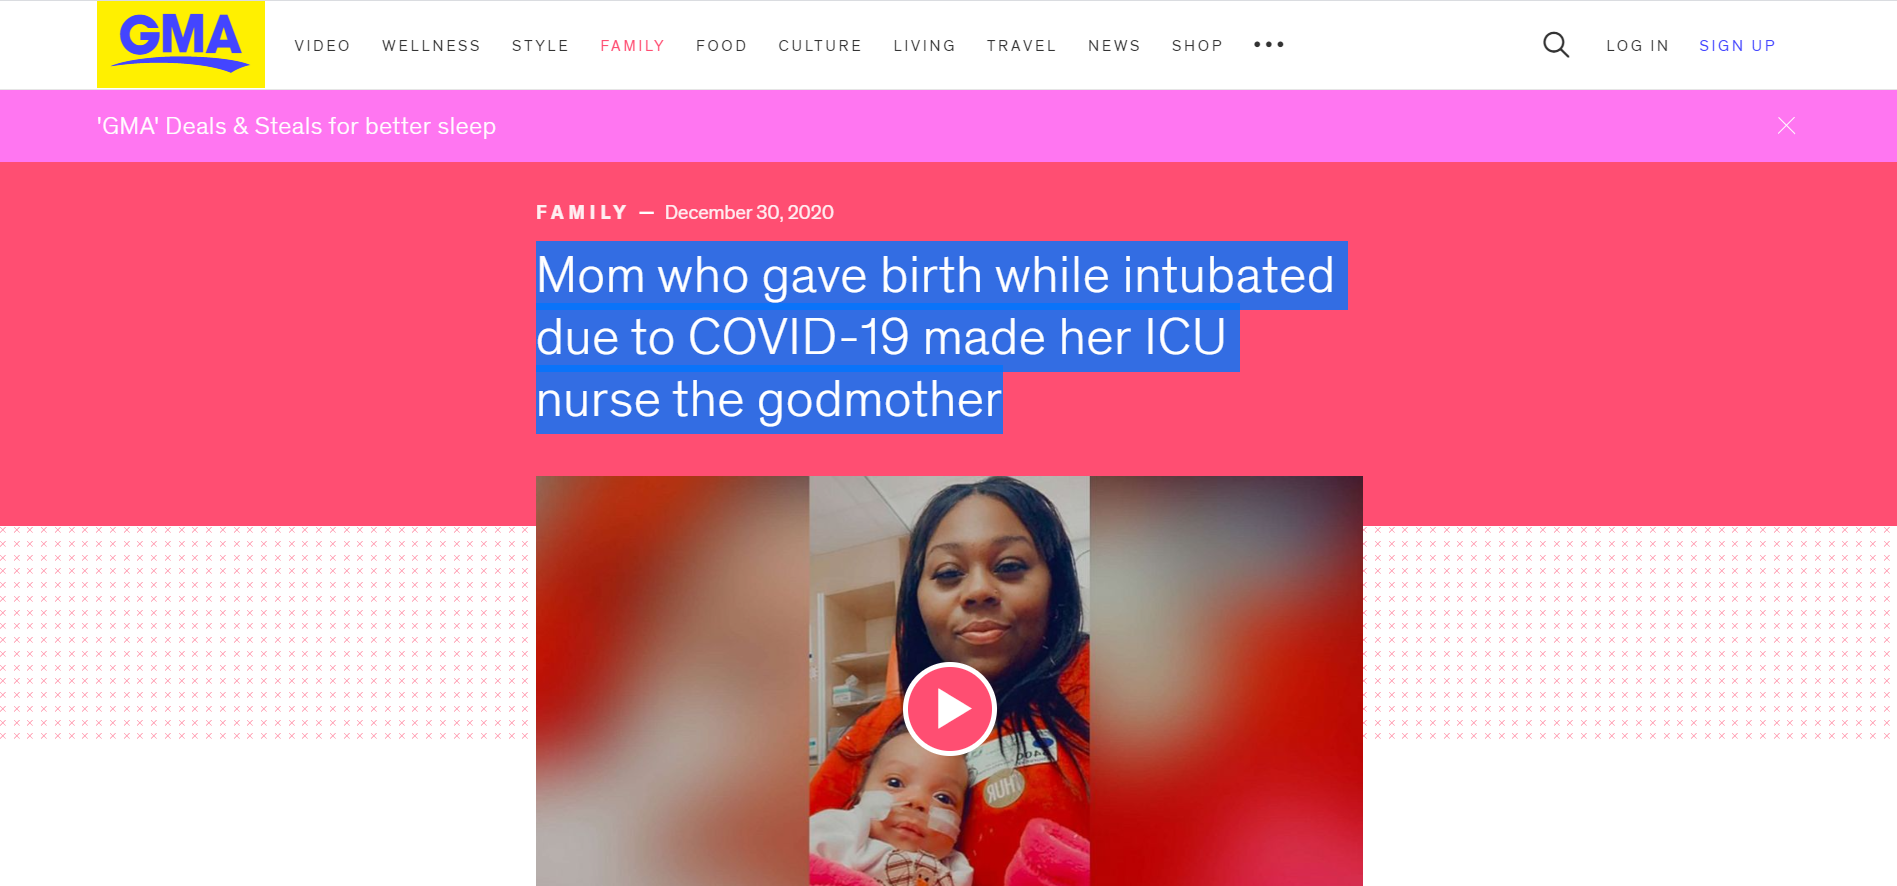Click the Sign Up link
The width and height of the screenshot is (1897, 886).
pos(1737,46)
